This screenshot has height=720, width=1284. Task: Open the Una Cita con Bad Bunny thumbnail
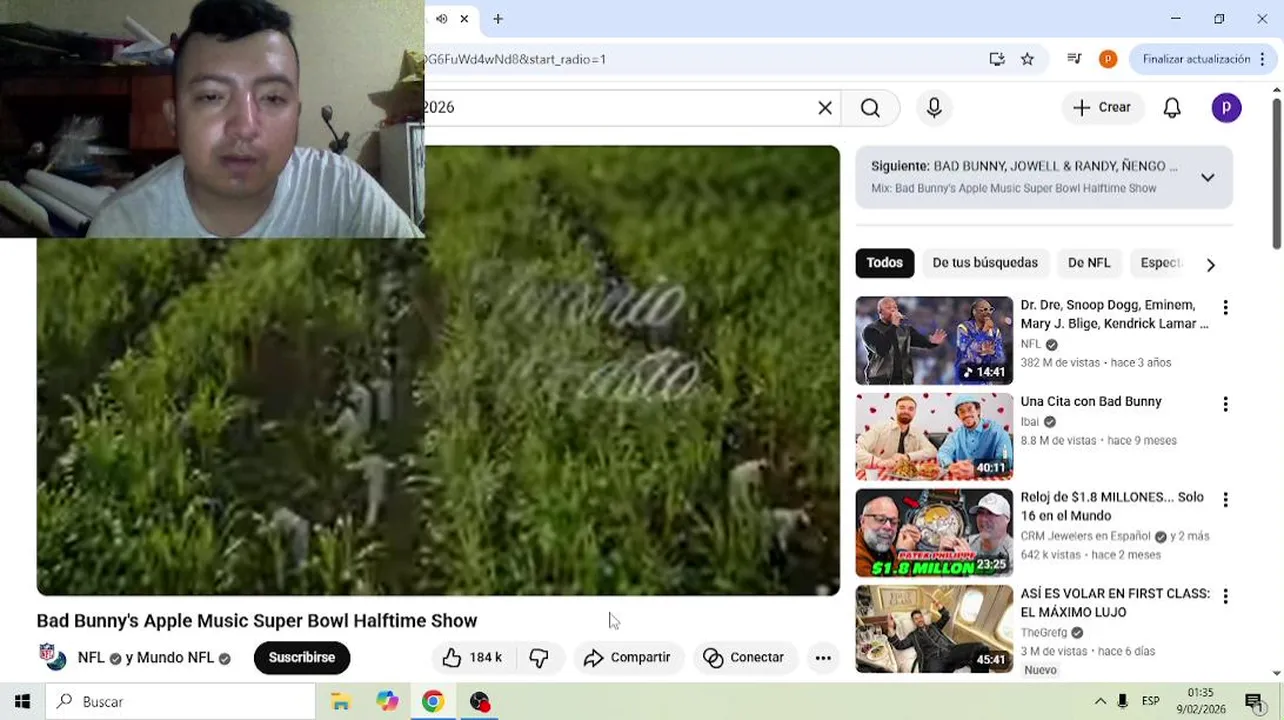[934, 437]
